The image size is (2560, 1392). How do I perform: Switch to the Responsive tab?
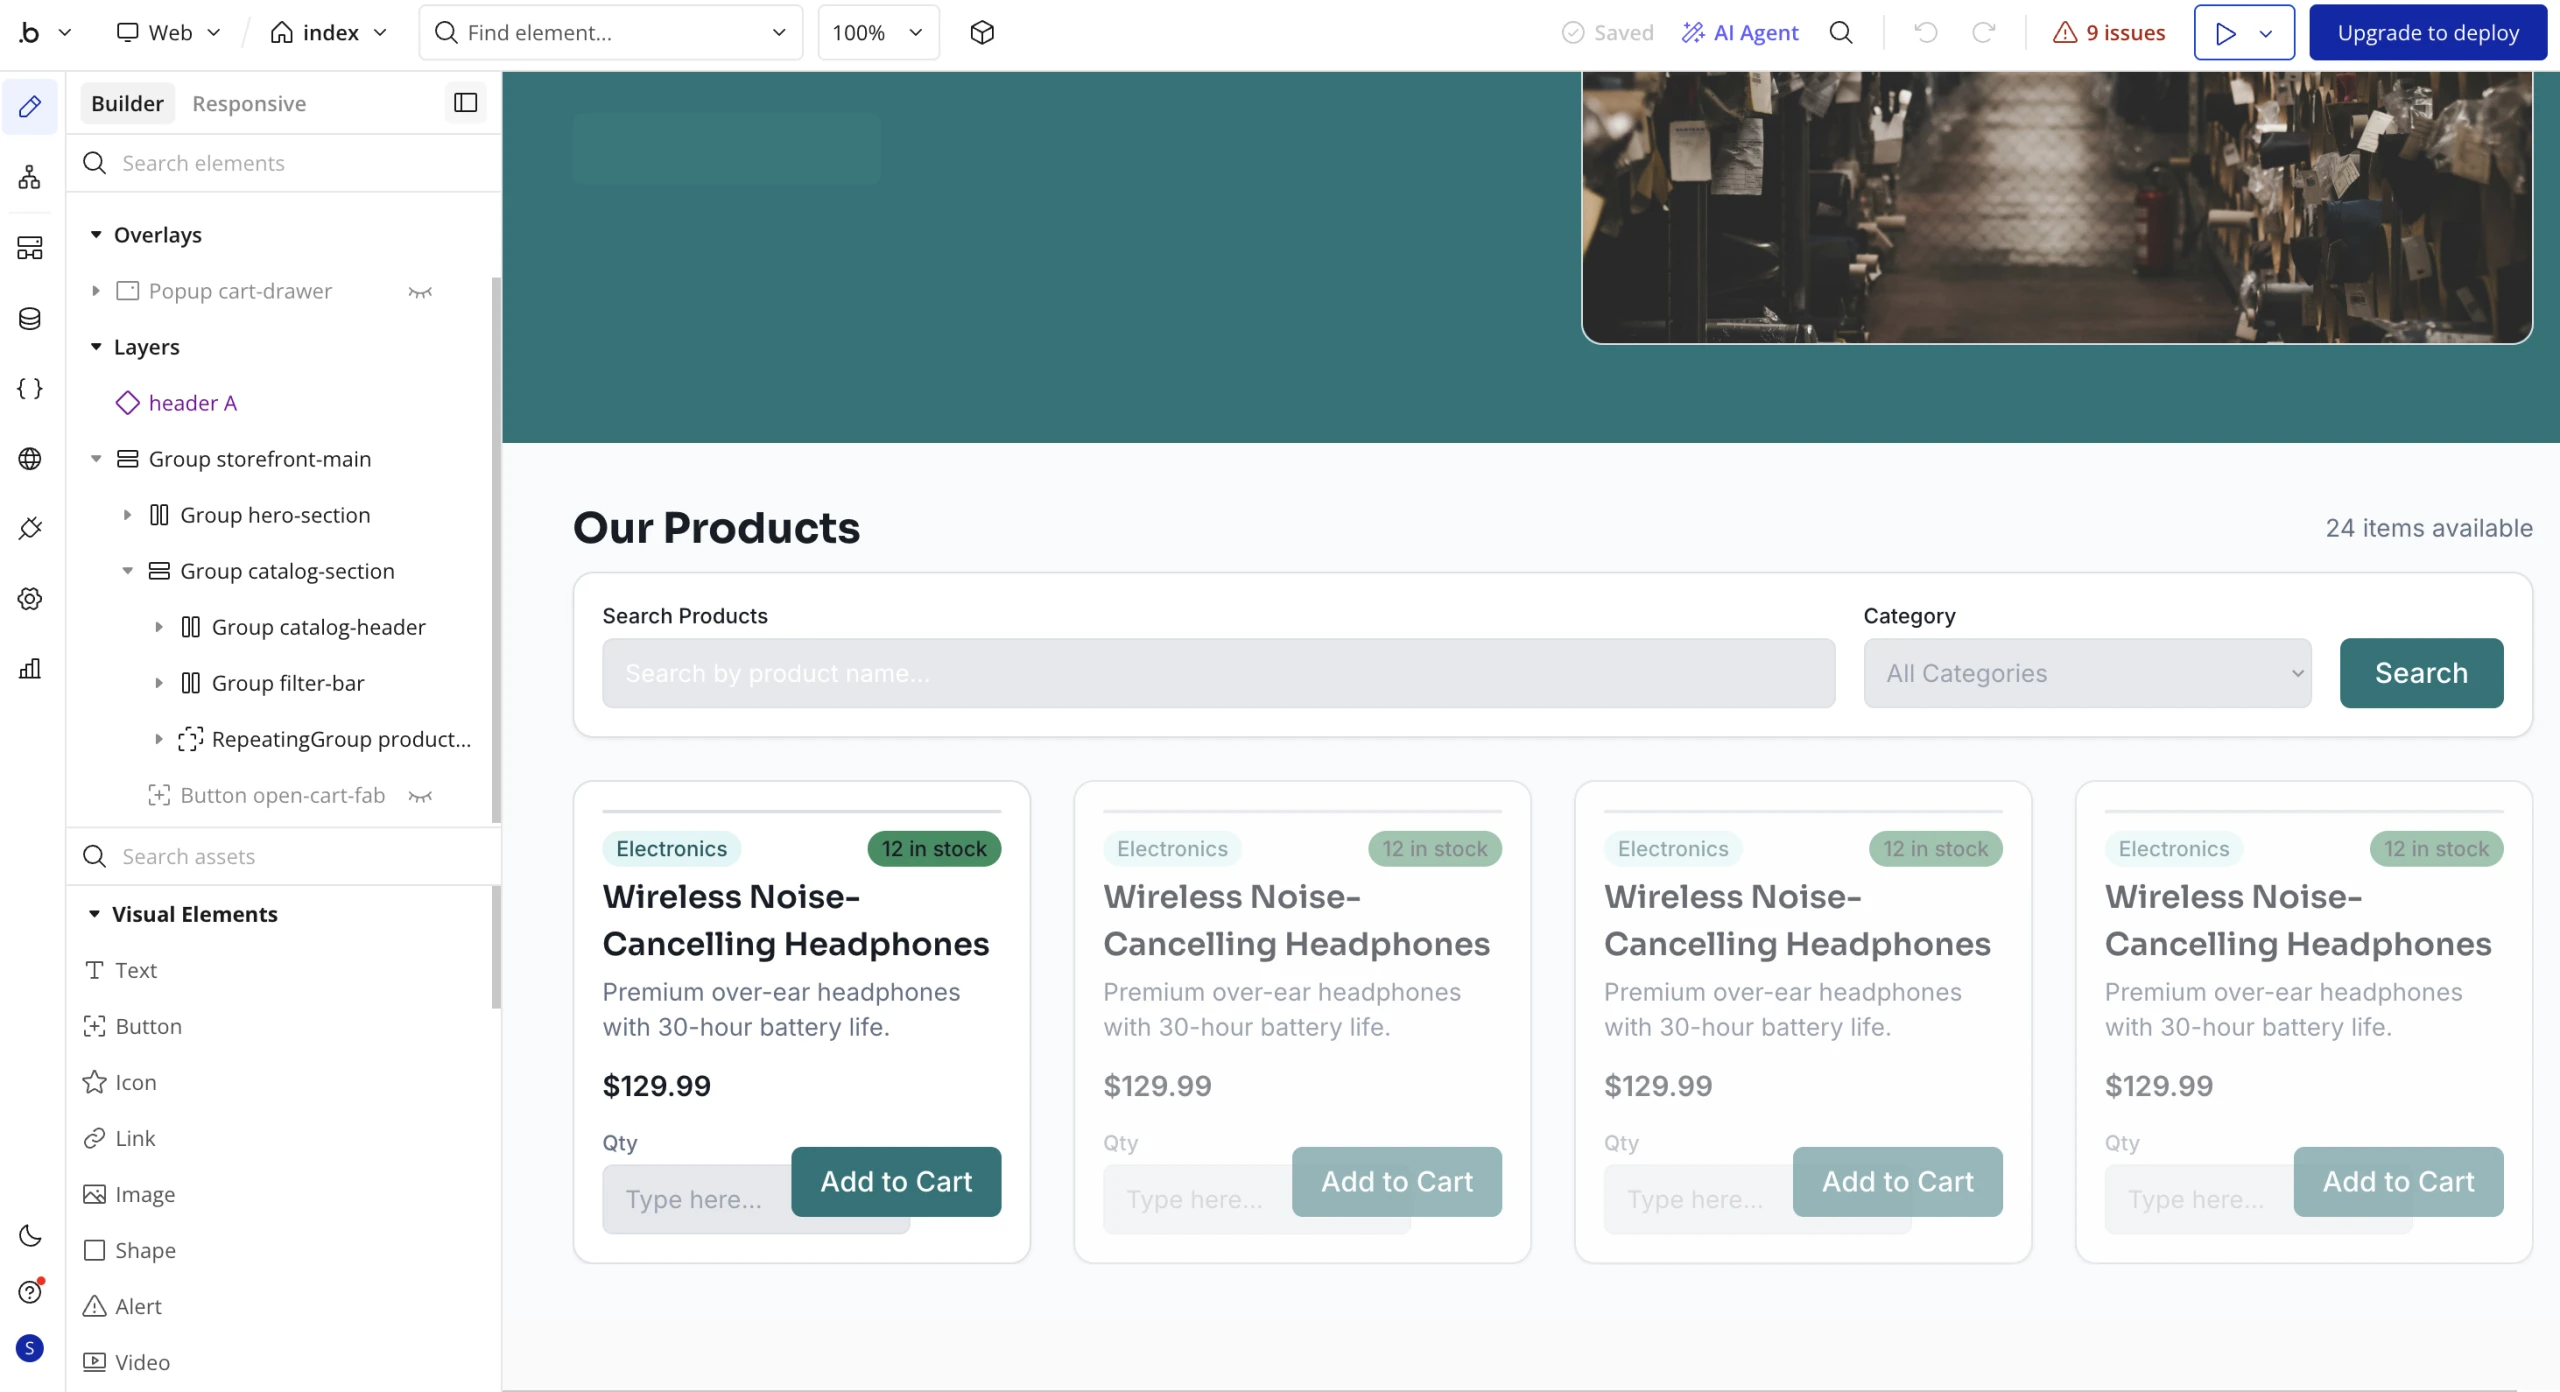pyautogui.click(x=249, y=103)
